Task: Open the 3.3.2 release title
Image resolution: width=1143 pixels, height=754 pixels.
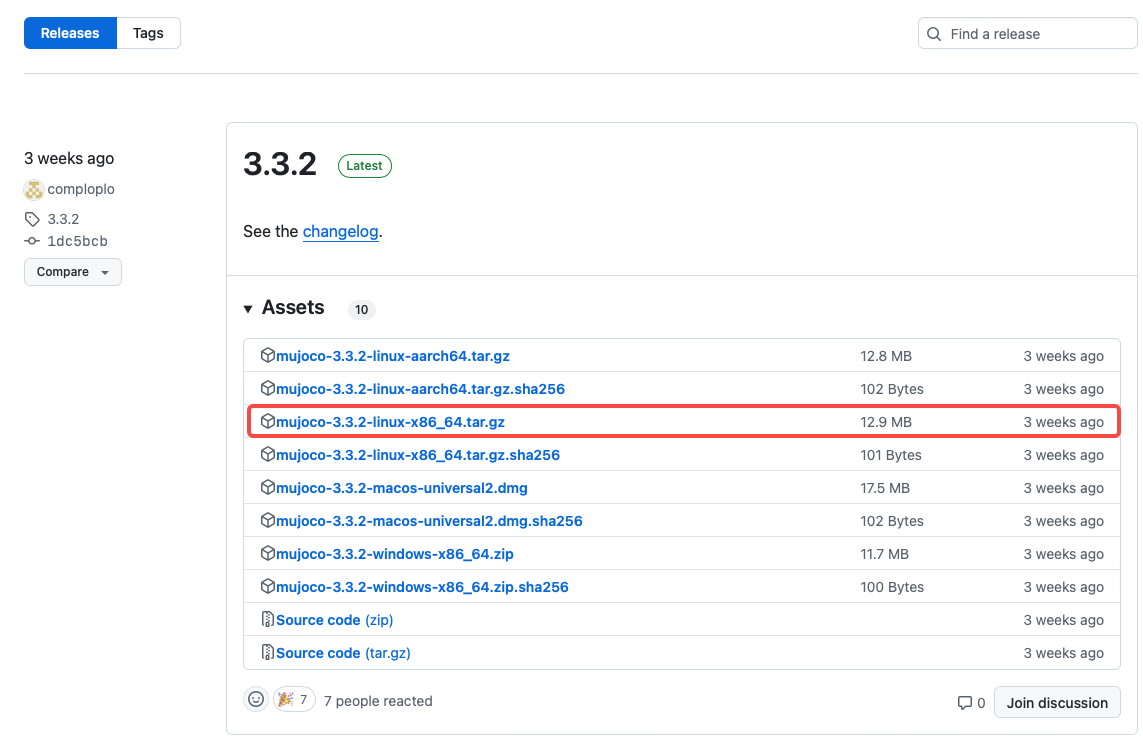Action: click(x=280, y=164)
